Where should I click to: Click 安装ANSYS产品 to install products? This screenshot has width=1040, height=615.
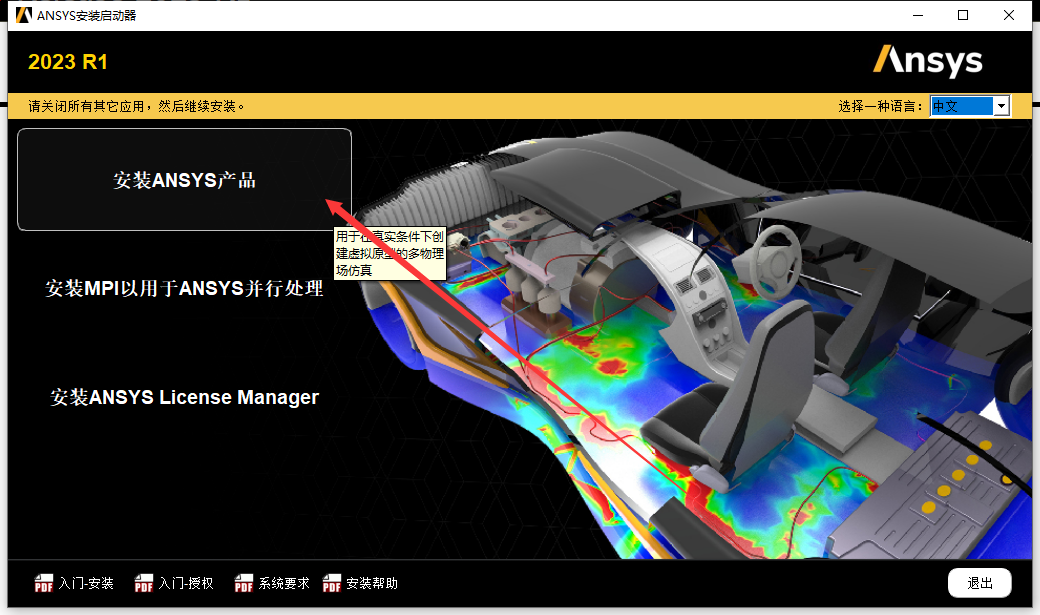coord(183,179)
